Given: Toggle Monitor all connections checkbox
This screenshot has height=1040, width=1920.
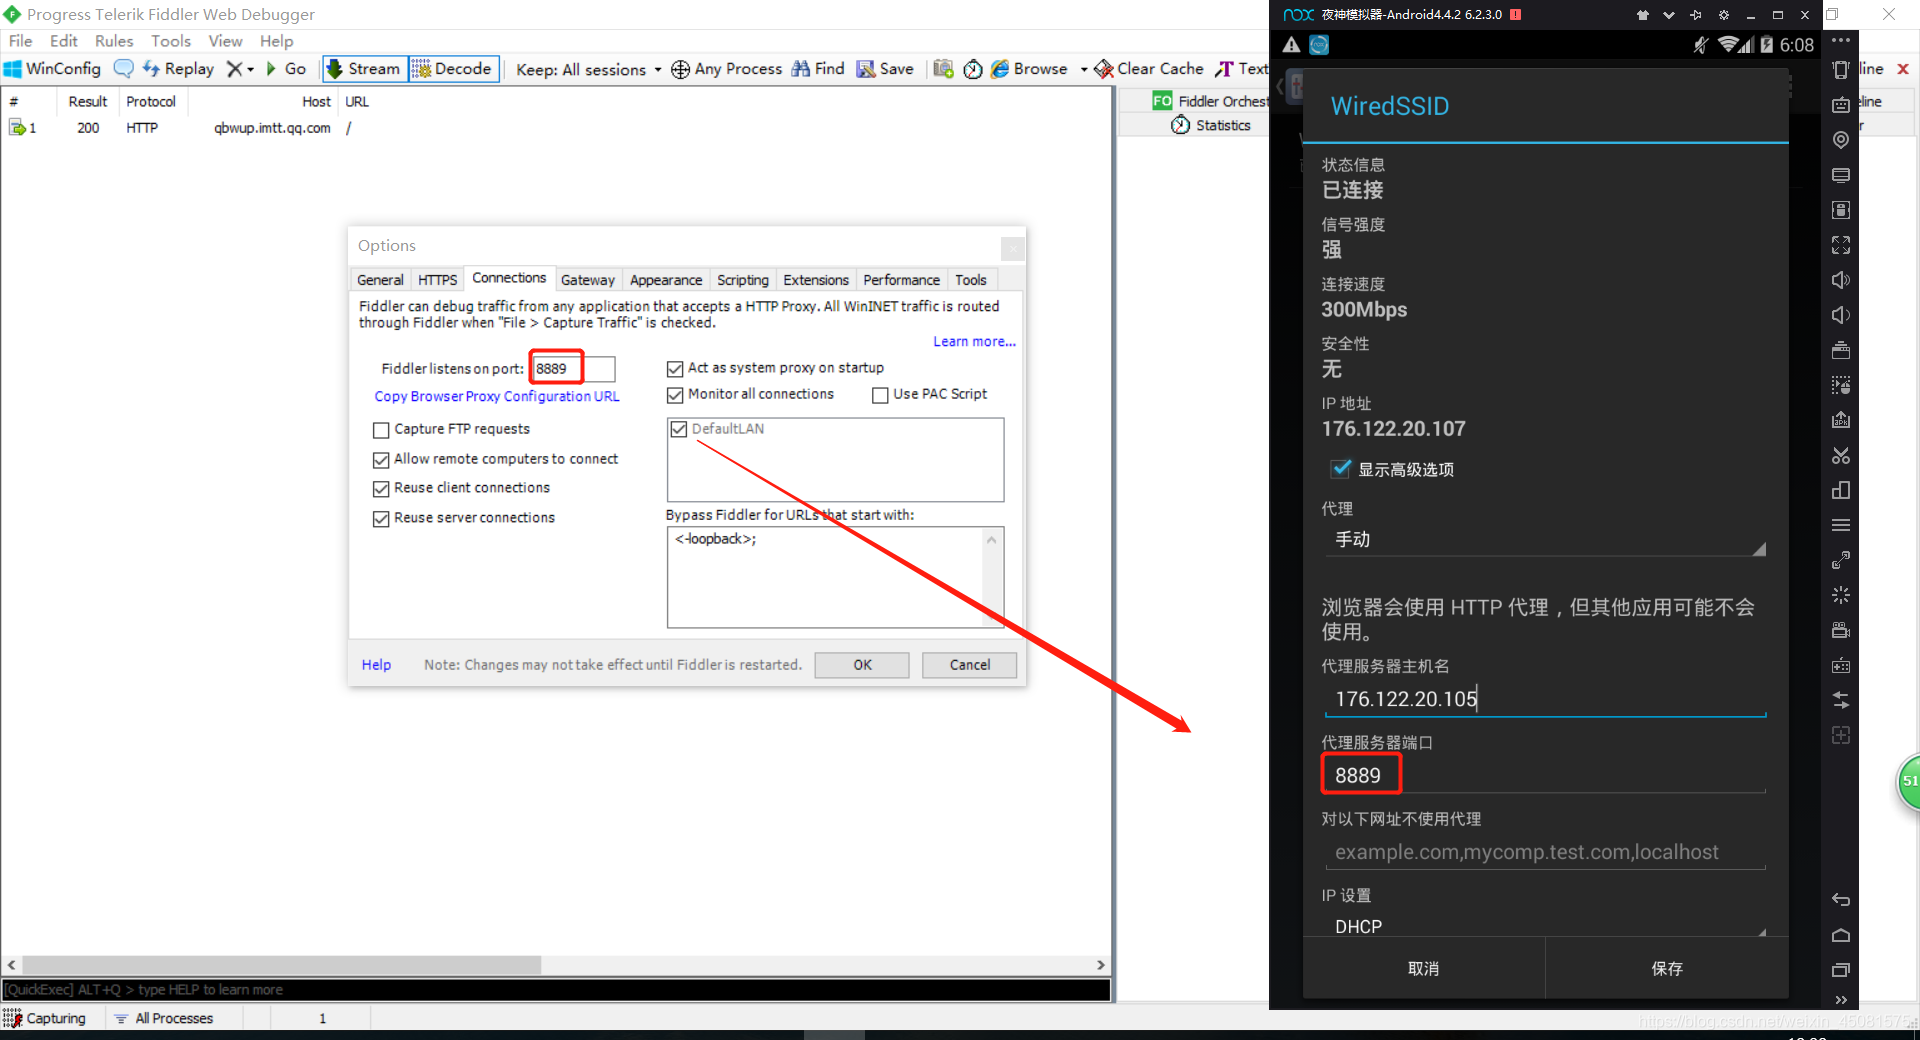Looking at the screenshot, I should tap(675, 395).
